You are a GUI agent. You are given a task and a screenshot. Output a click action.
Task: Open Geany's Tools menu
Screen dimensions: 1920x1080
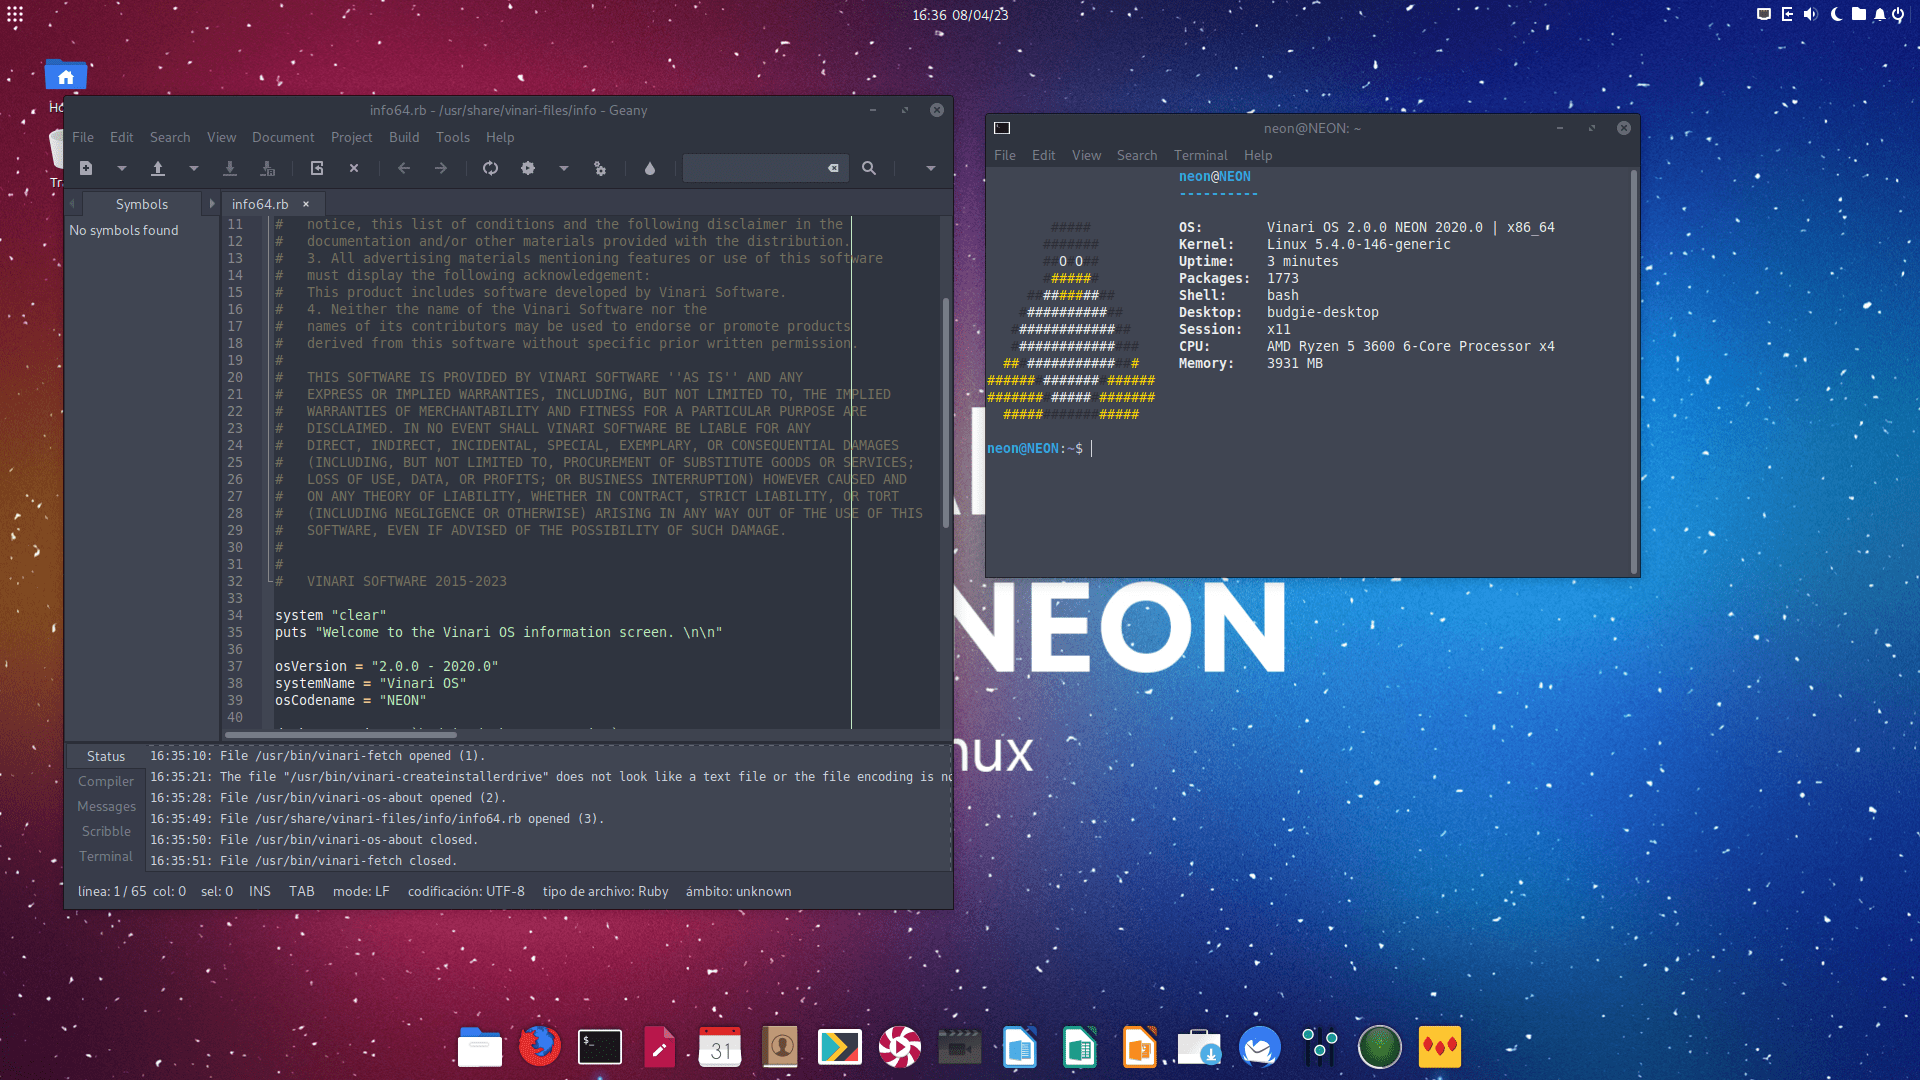[x=453, y=137]
